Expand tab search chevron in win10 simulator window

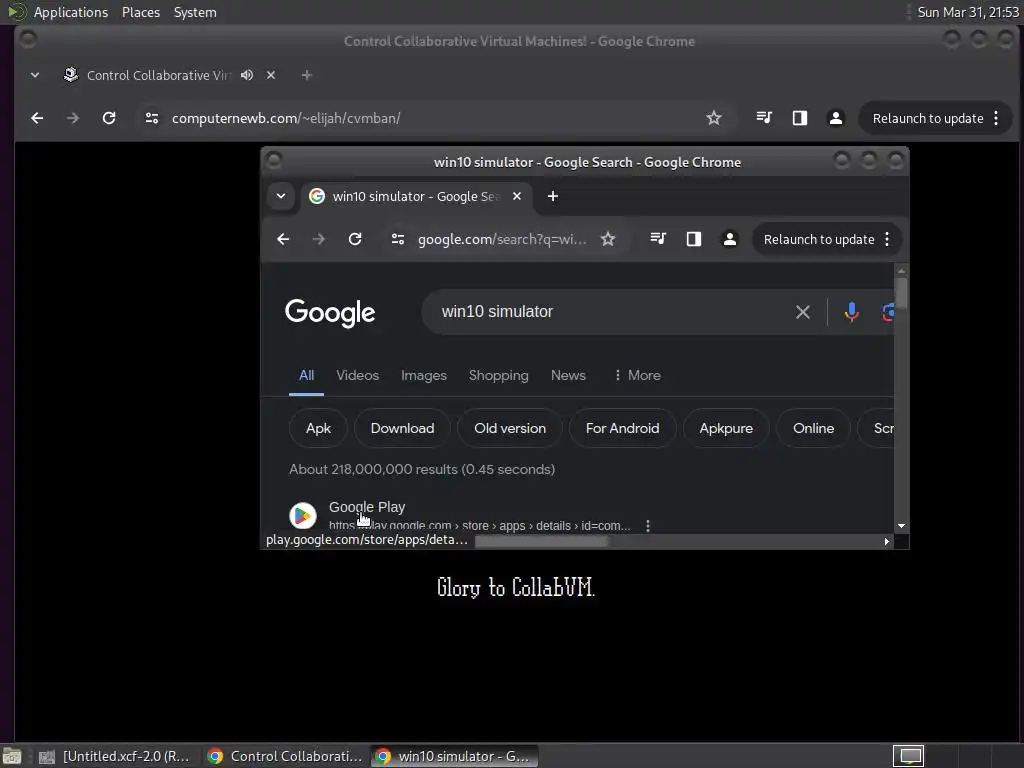point(281,196)
